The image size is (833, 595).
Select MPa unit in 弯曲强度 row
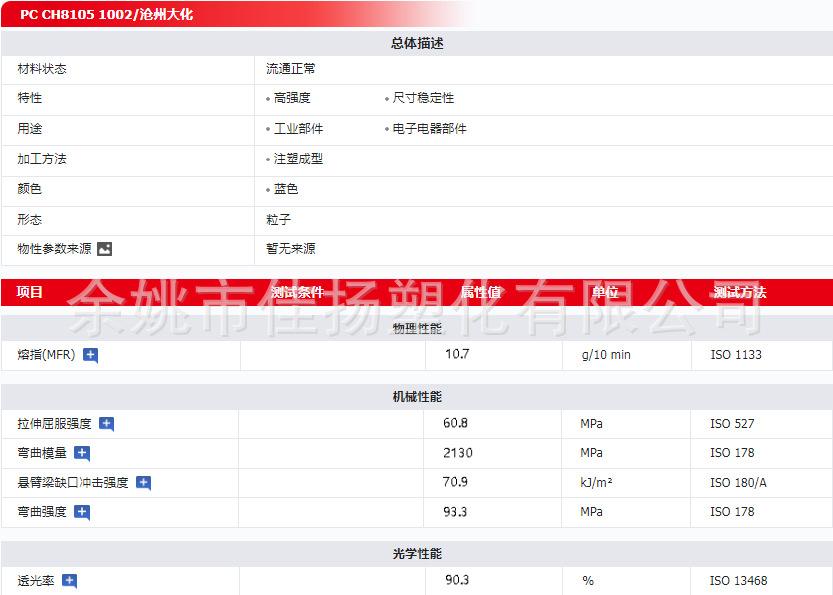(x=591, y=512)
